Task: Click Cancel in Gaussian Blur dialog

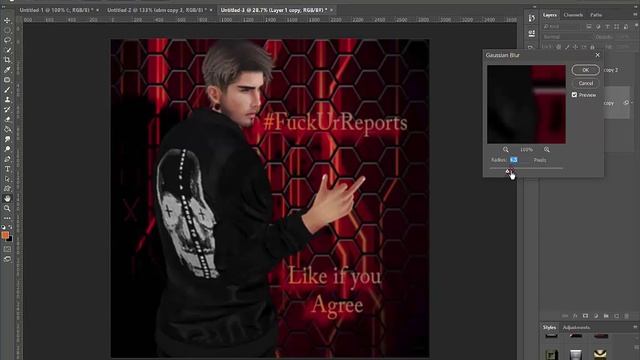Action: click(x=585, y=83)
